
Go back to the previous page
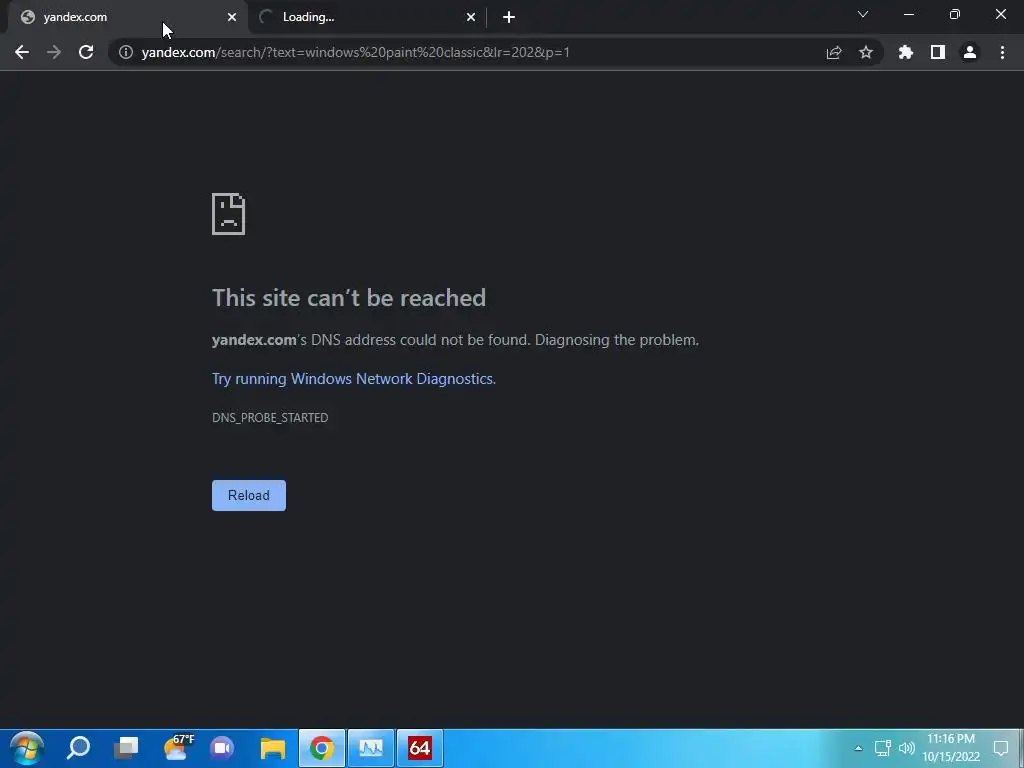click(22, 52)
